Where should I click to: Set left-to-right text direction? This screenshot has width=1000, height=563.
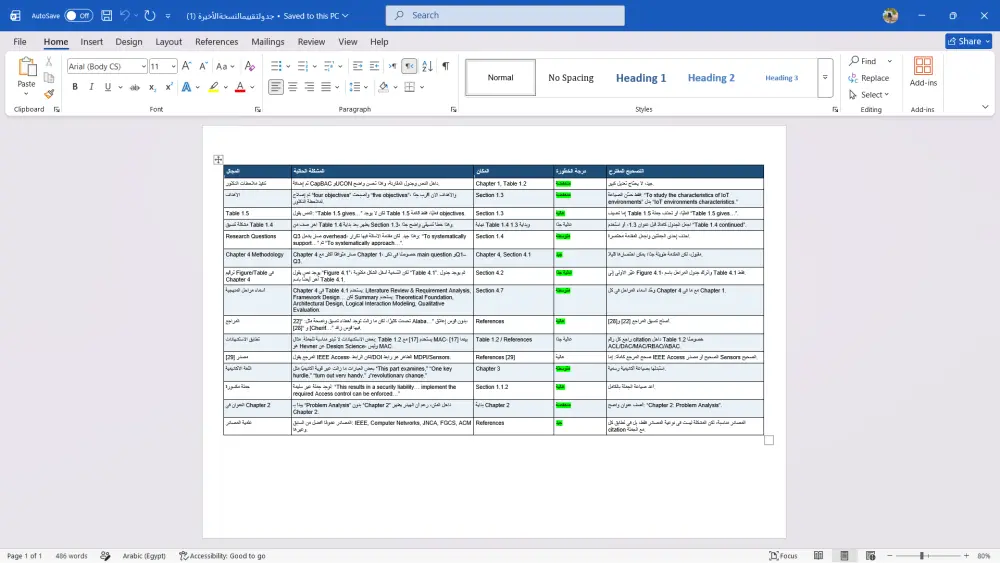[x=392, y=66]
